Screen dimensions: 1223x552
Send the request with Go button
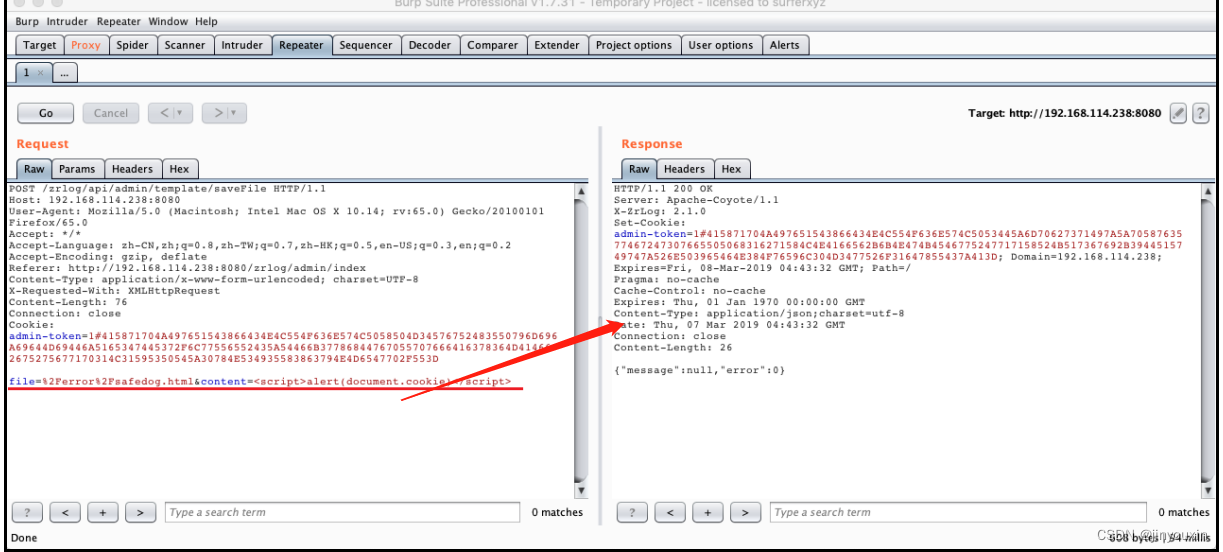coord(46,113)
